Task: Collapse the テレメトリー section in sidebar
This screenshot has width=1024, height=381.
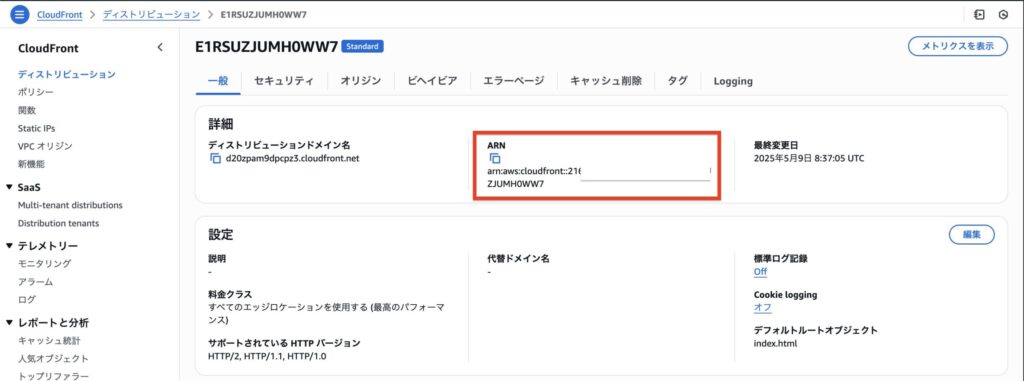Action: [9, 246]
